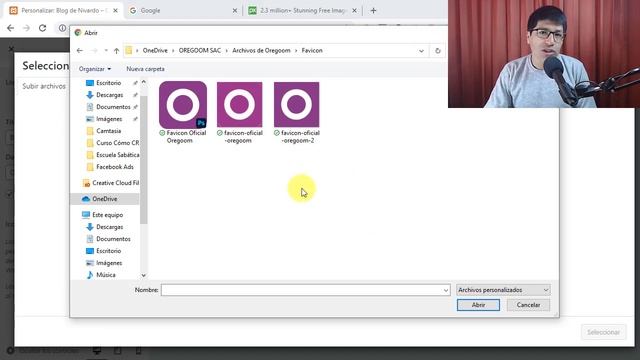
Task: Open Imágenes under Este equipo
Action: [x=109, y=263]
